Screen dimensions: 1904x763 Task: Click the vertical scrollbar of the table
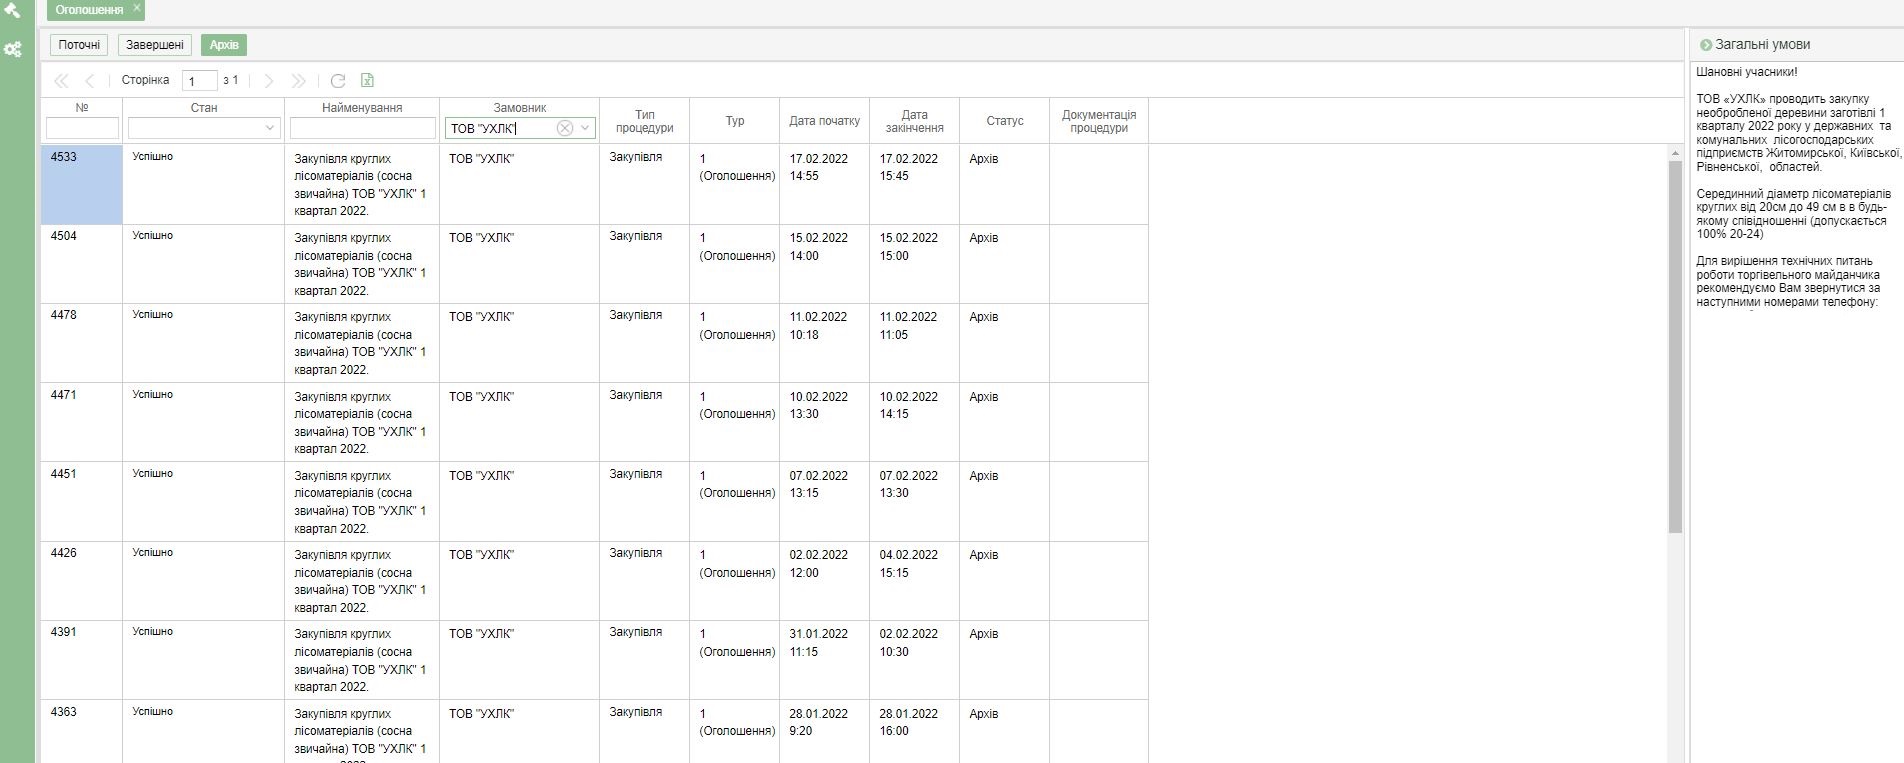tap(1675, 345)
